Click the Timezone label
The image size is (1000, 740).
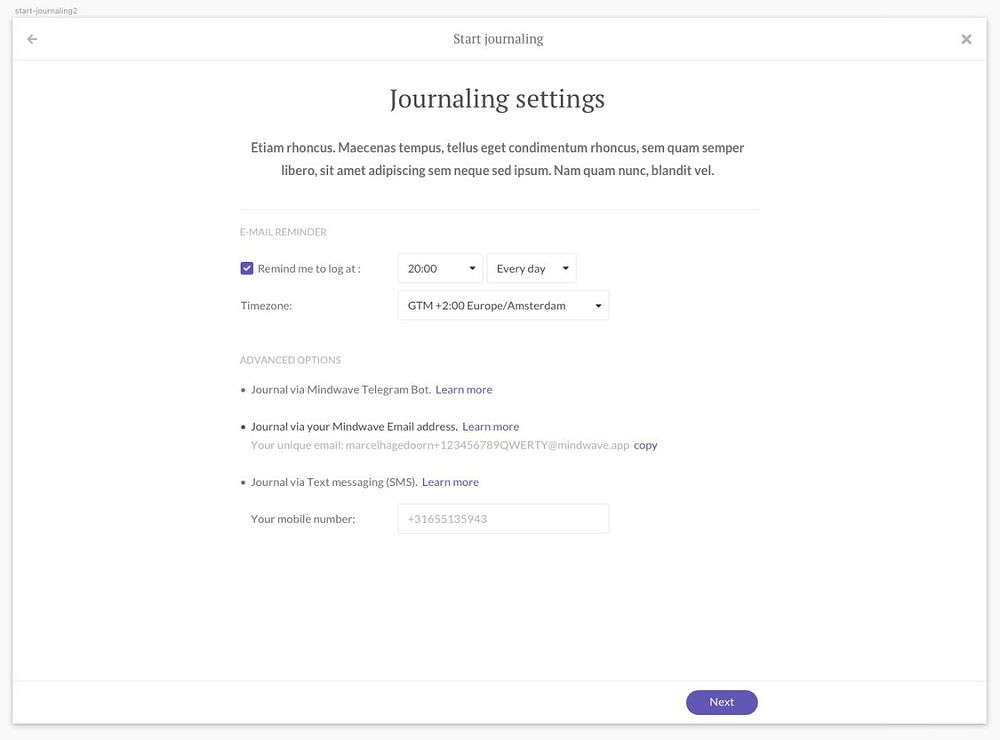pos(266,305)
